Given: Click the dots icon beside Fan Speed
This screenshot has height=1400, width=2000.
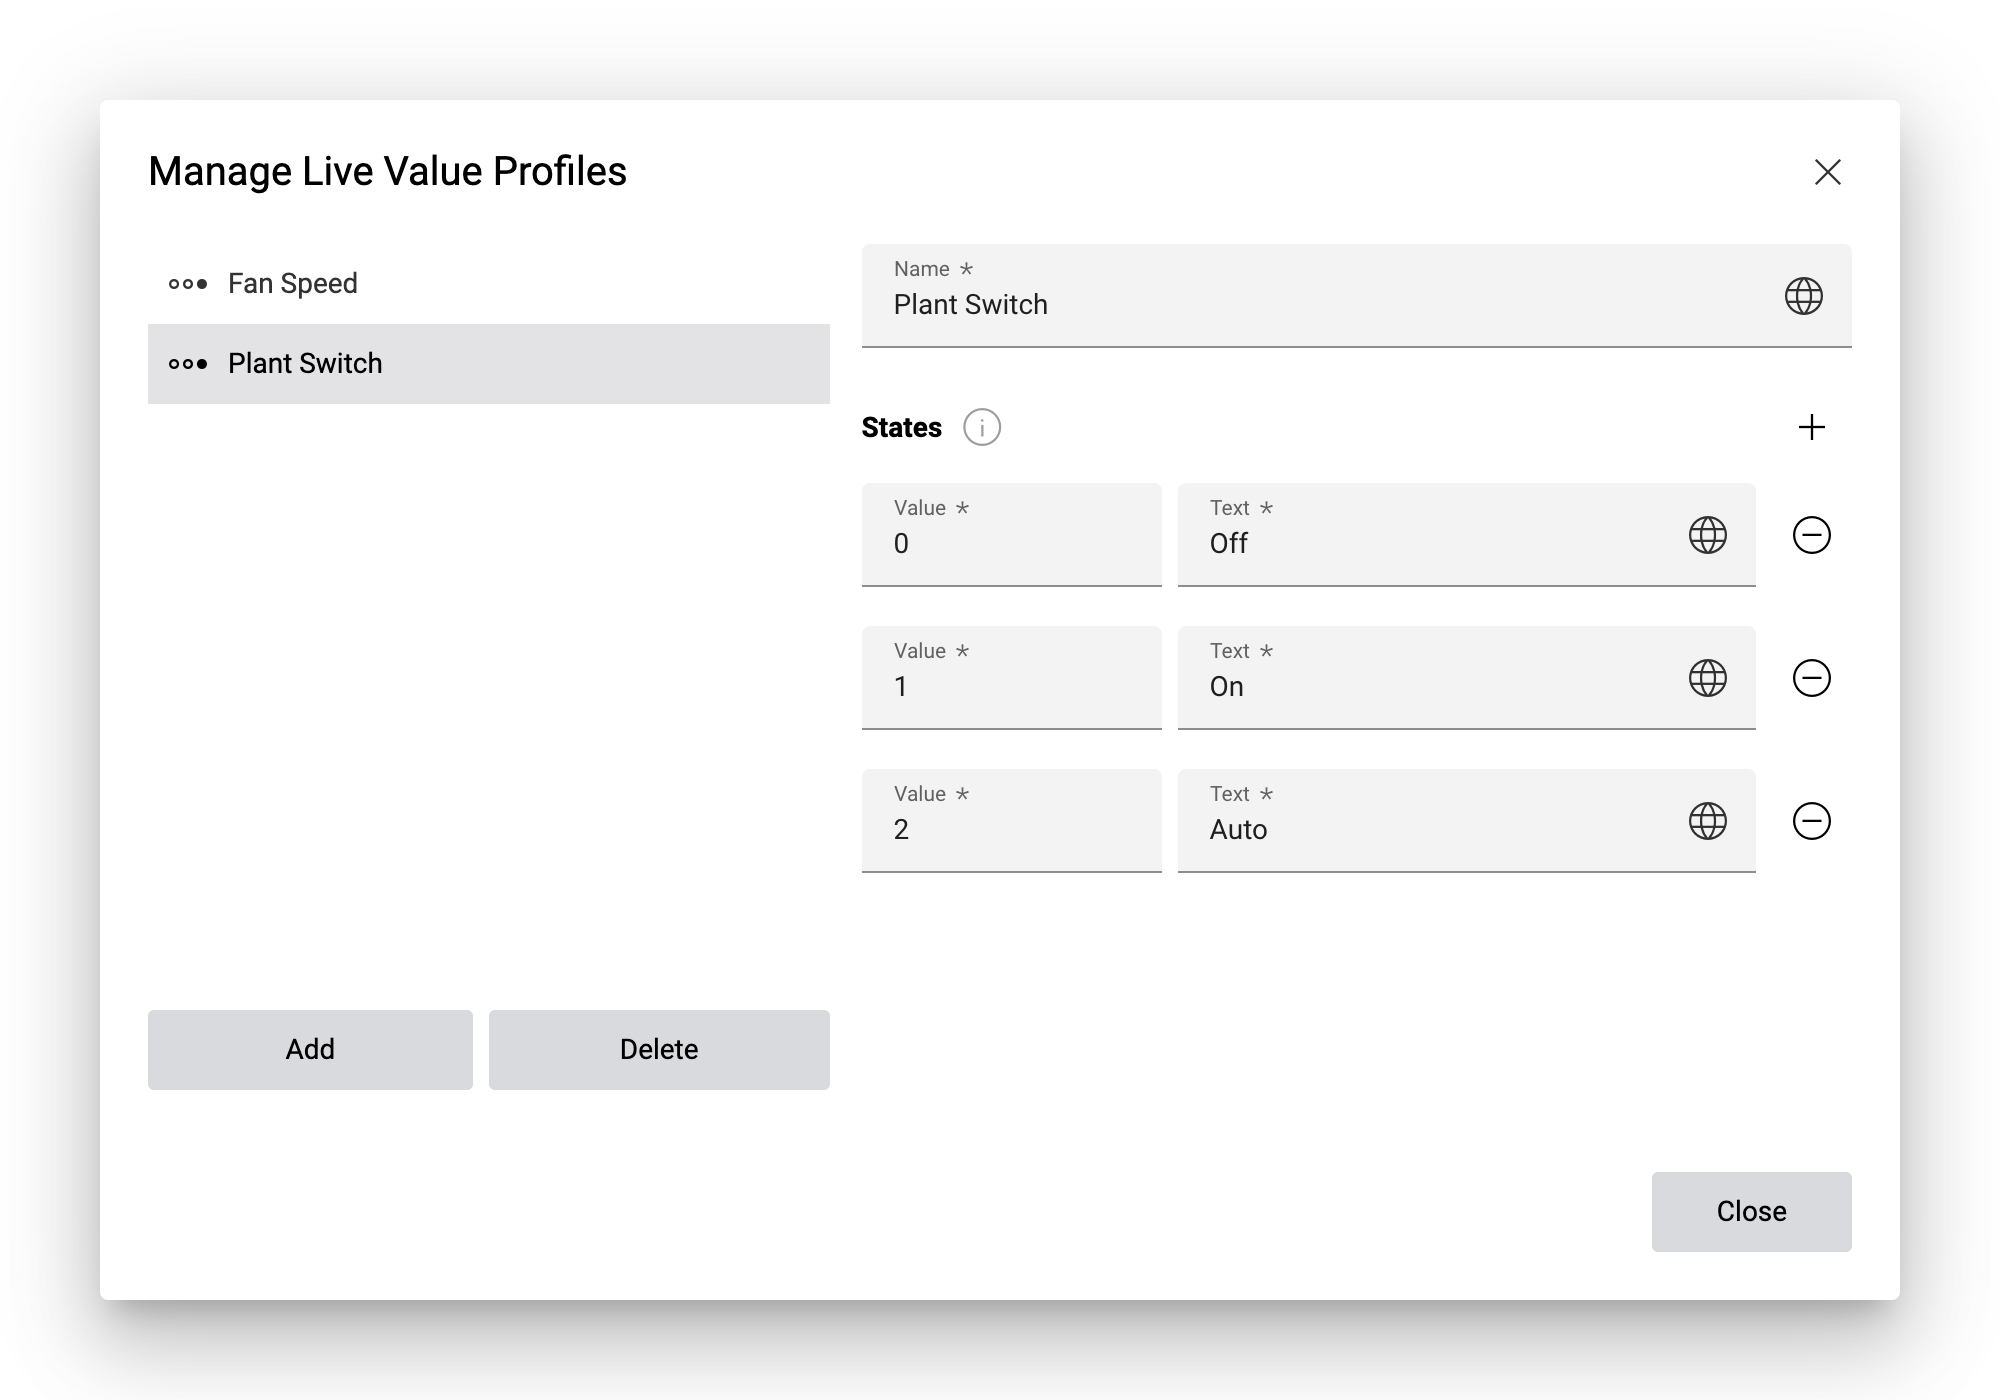Looking at the screenshot, I should [189, 284].
